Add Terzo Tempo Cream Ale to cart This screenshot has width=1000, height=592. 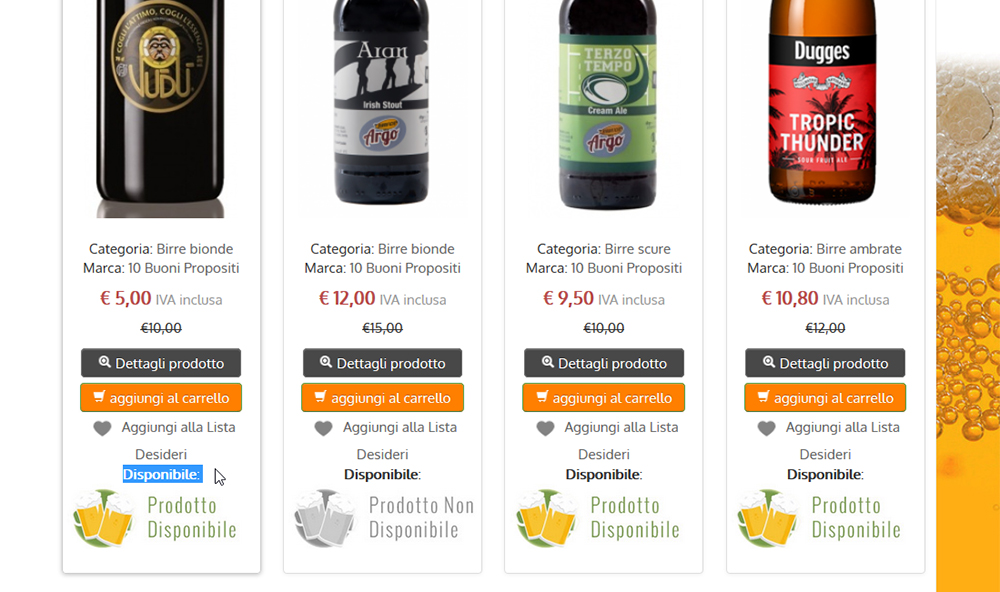click(604, 397)
